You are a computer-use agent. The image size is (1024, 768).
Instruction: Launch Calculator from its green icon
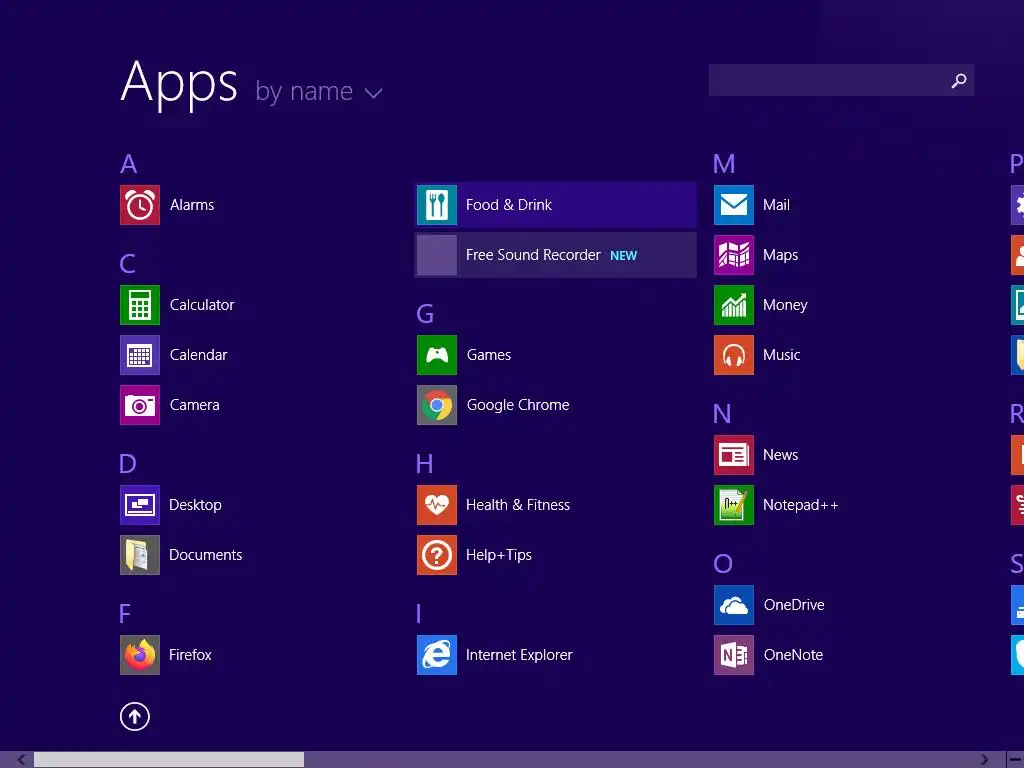140,305
